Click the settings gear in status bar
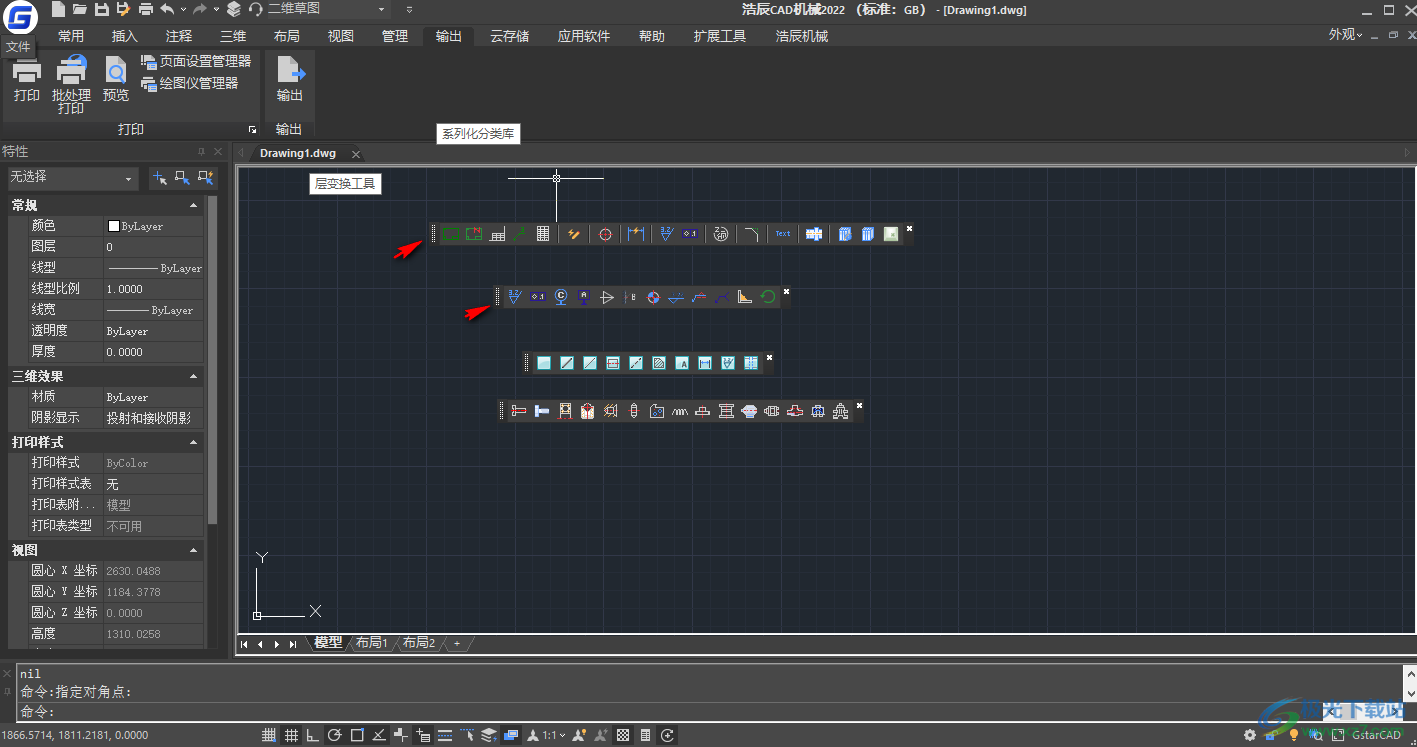1417x747 pixels. click(1249, 736)
